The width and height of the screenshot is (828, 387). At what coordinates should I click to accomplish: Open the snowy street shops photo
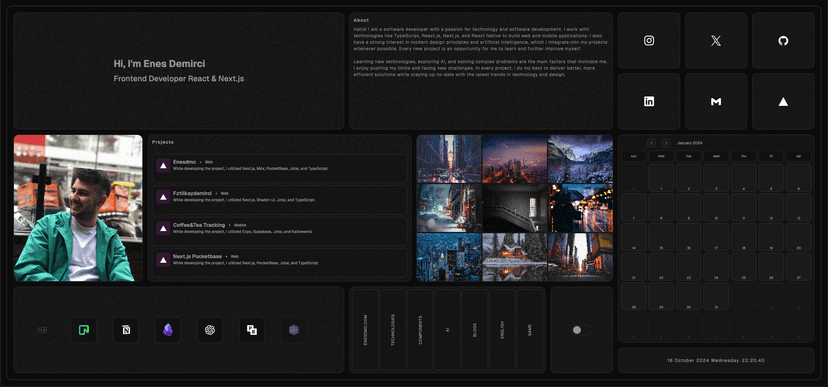coord(449,208)
